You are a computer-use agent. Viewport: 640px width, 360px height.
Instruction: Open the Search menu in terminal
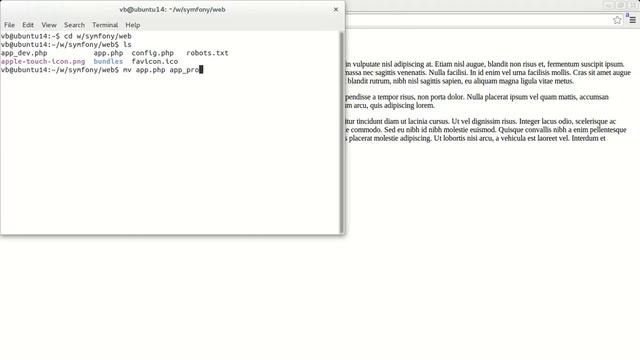point(74,25)
